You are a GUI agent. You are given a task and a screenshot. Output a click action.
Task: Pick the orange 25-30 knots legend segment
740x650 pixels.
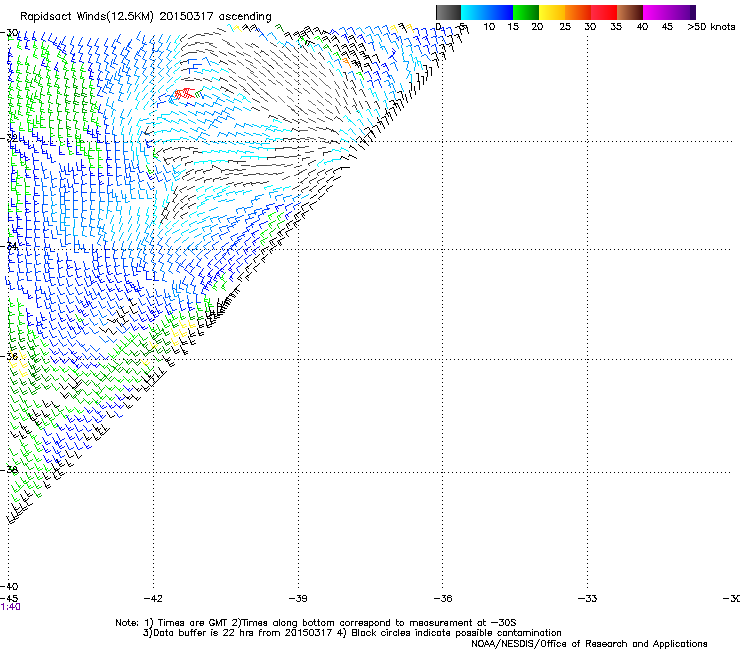tap(578, 12)
